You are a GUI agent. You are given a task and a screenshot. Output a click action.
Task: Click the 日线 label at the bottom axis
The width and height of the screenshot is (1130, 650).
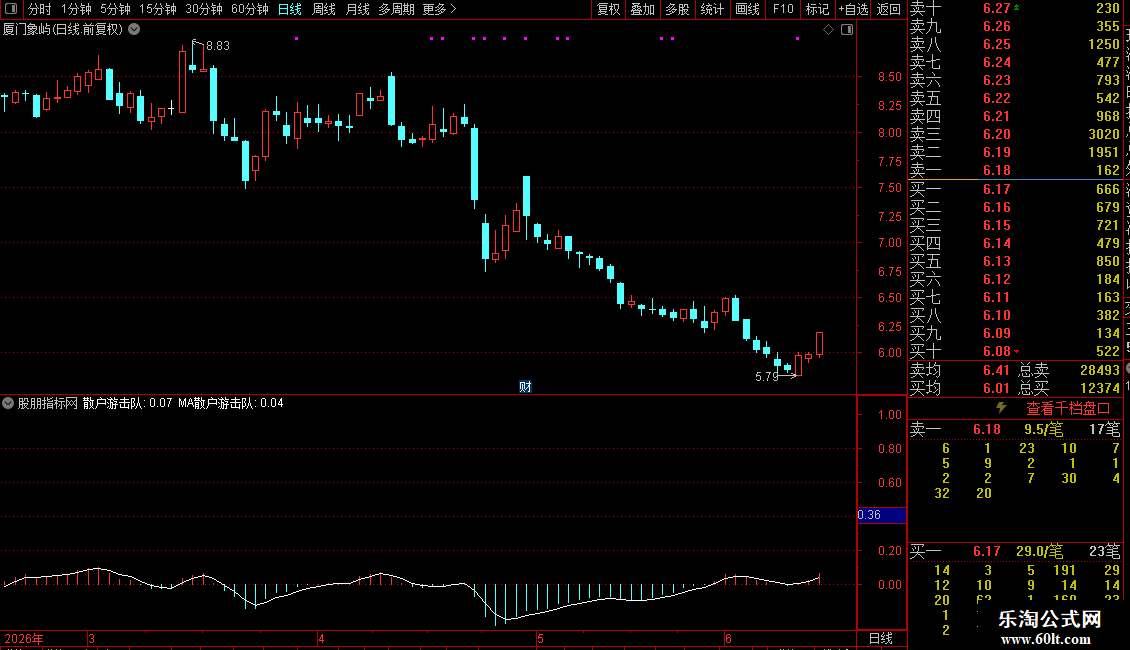click(881, 638)
